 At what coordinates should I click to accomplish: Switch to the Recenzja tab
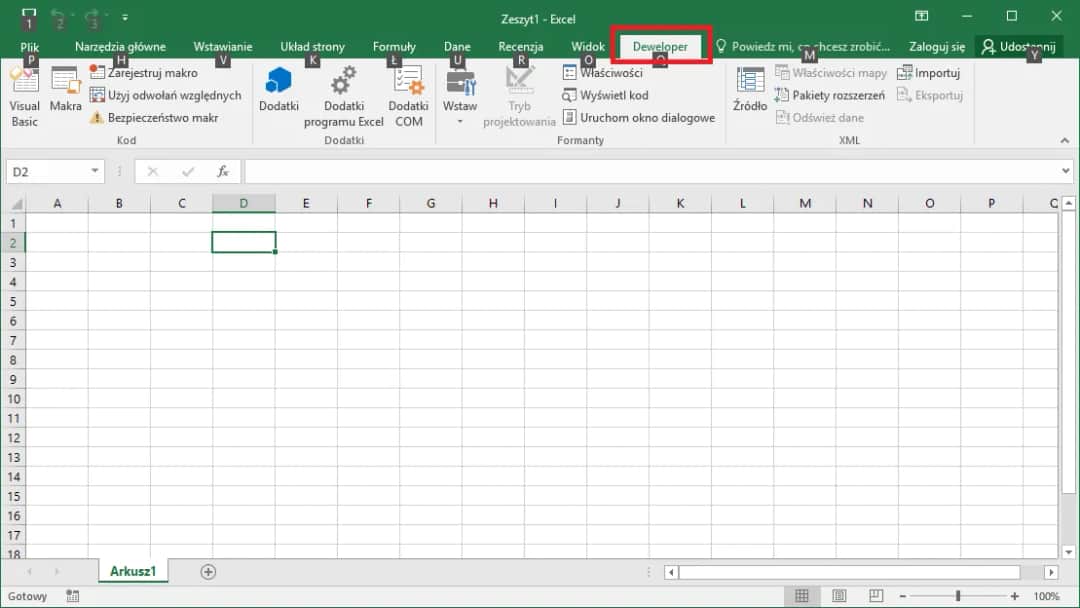point(520,46)
